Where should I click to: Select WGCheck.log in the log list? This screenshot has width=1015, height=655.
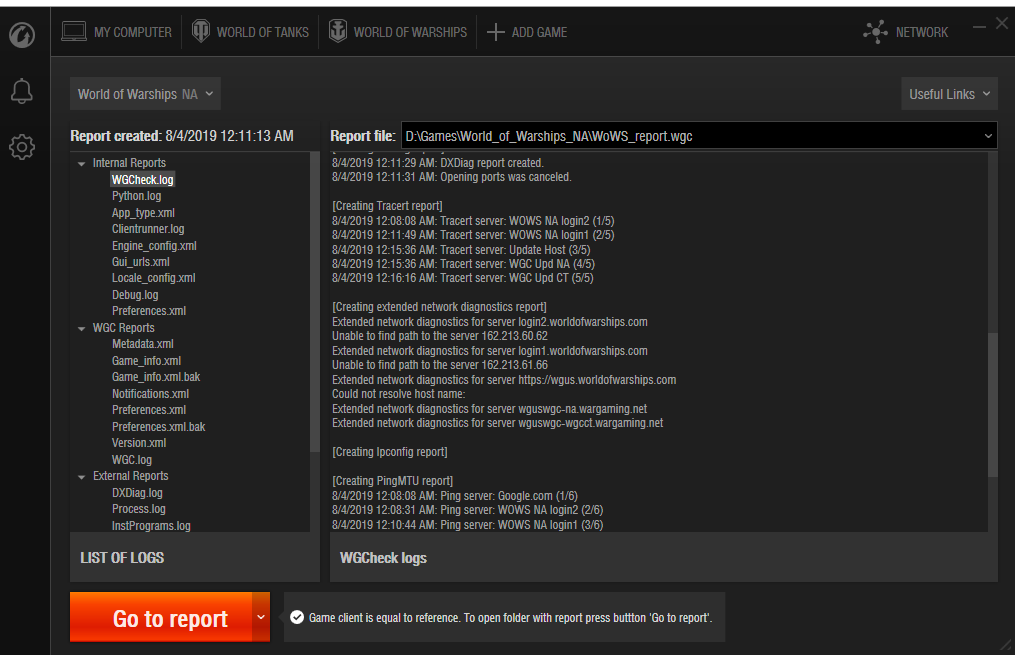(142, 180)
